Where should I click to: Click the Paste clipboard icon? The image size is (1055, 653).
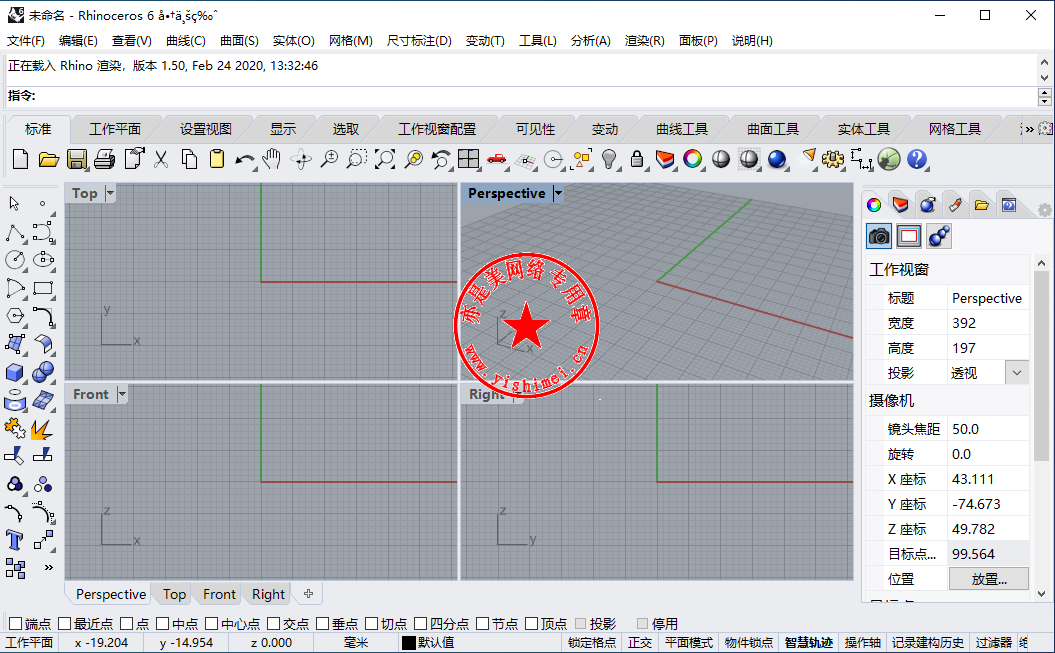tap(217, 159)
